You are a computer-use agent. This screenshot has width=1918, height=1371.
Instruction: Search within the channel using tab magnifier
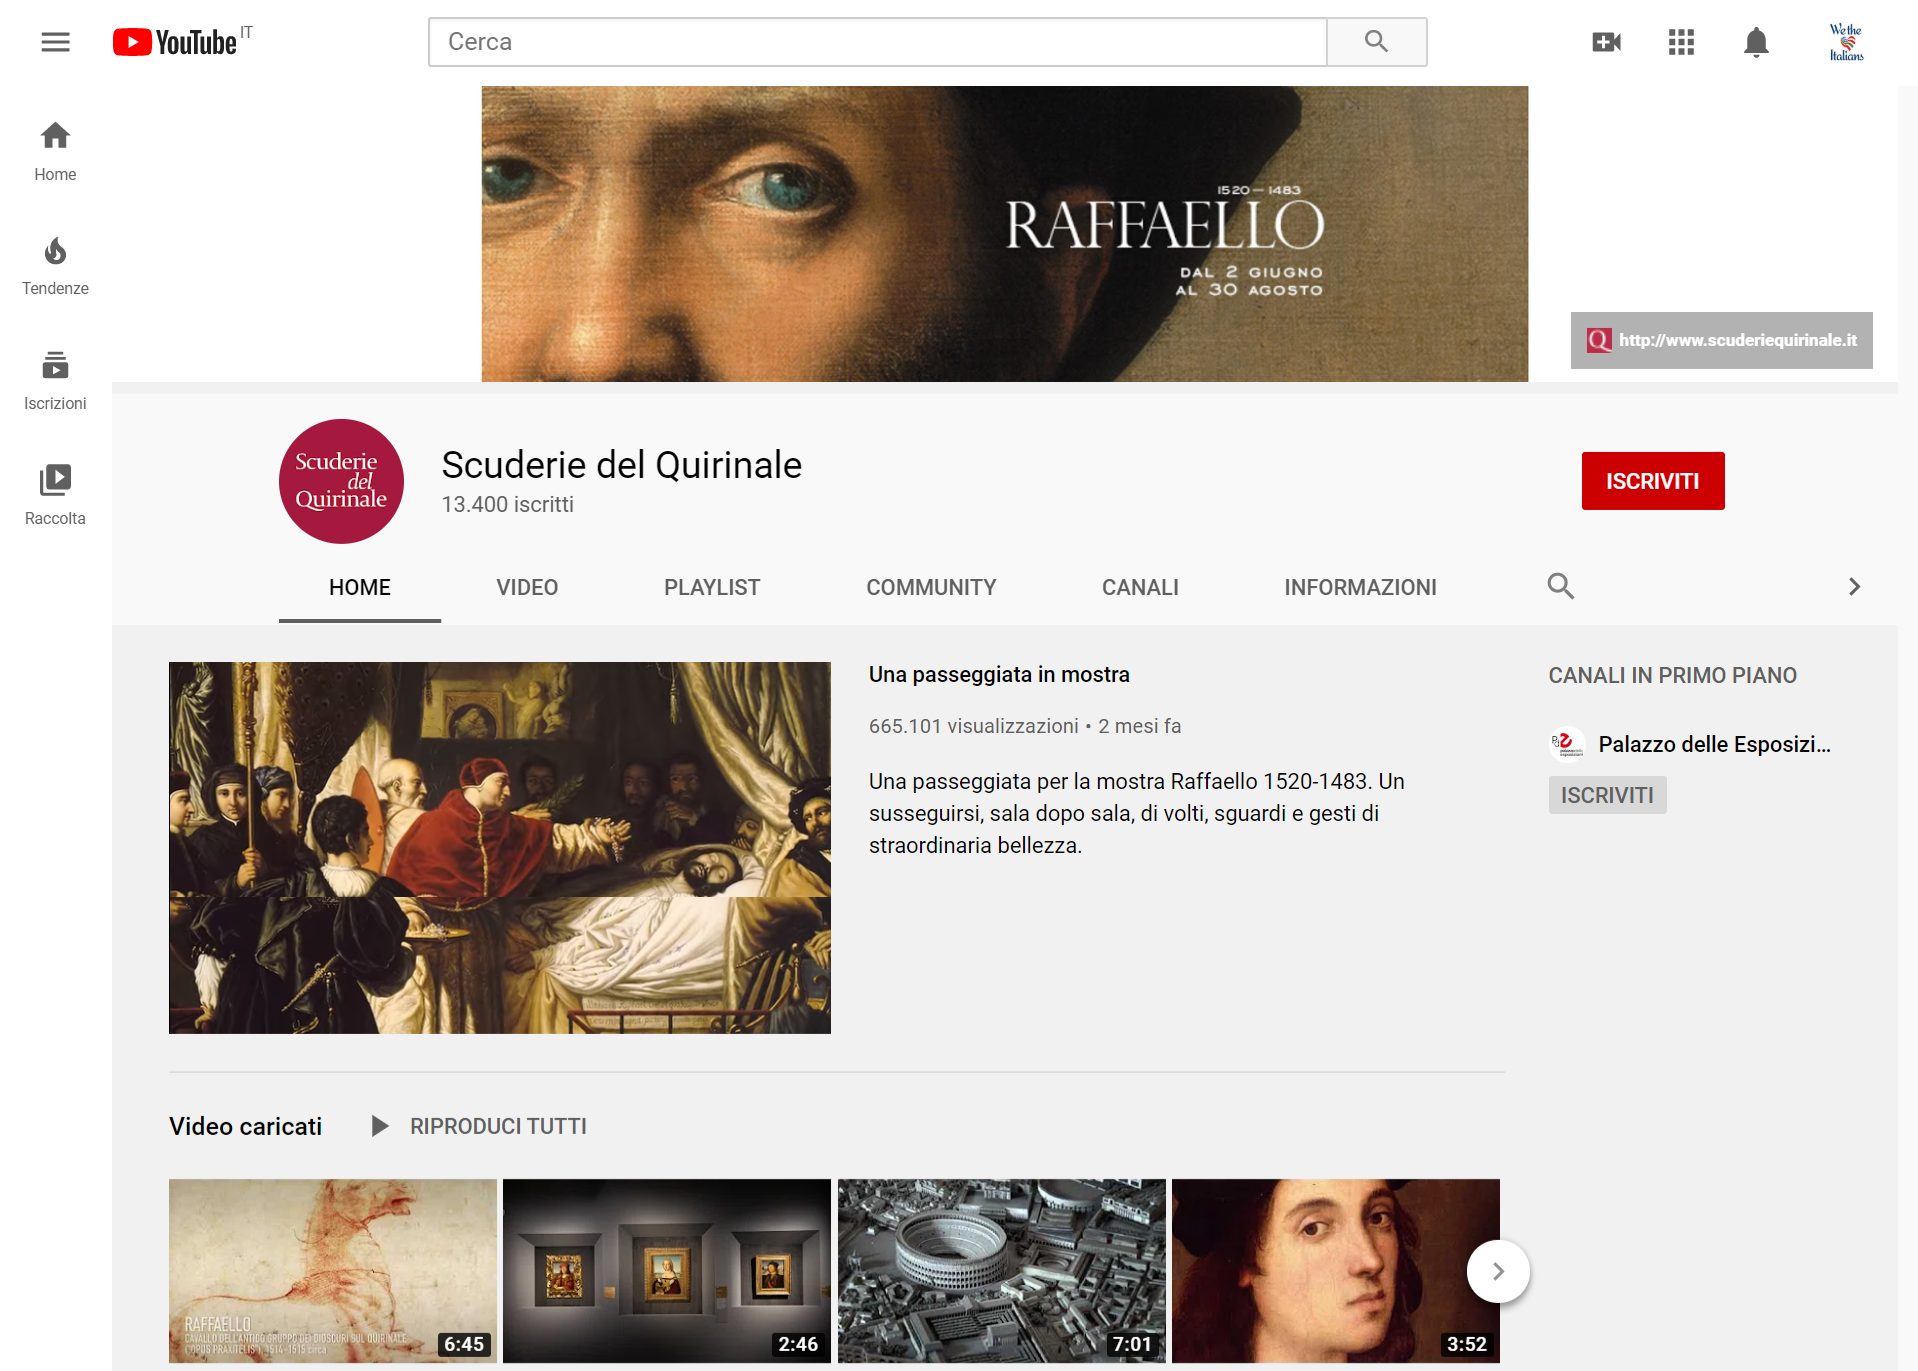pos(1560,586)
